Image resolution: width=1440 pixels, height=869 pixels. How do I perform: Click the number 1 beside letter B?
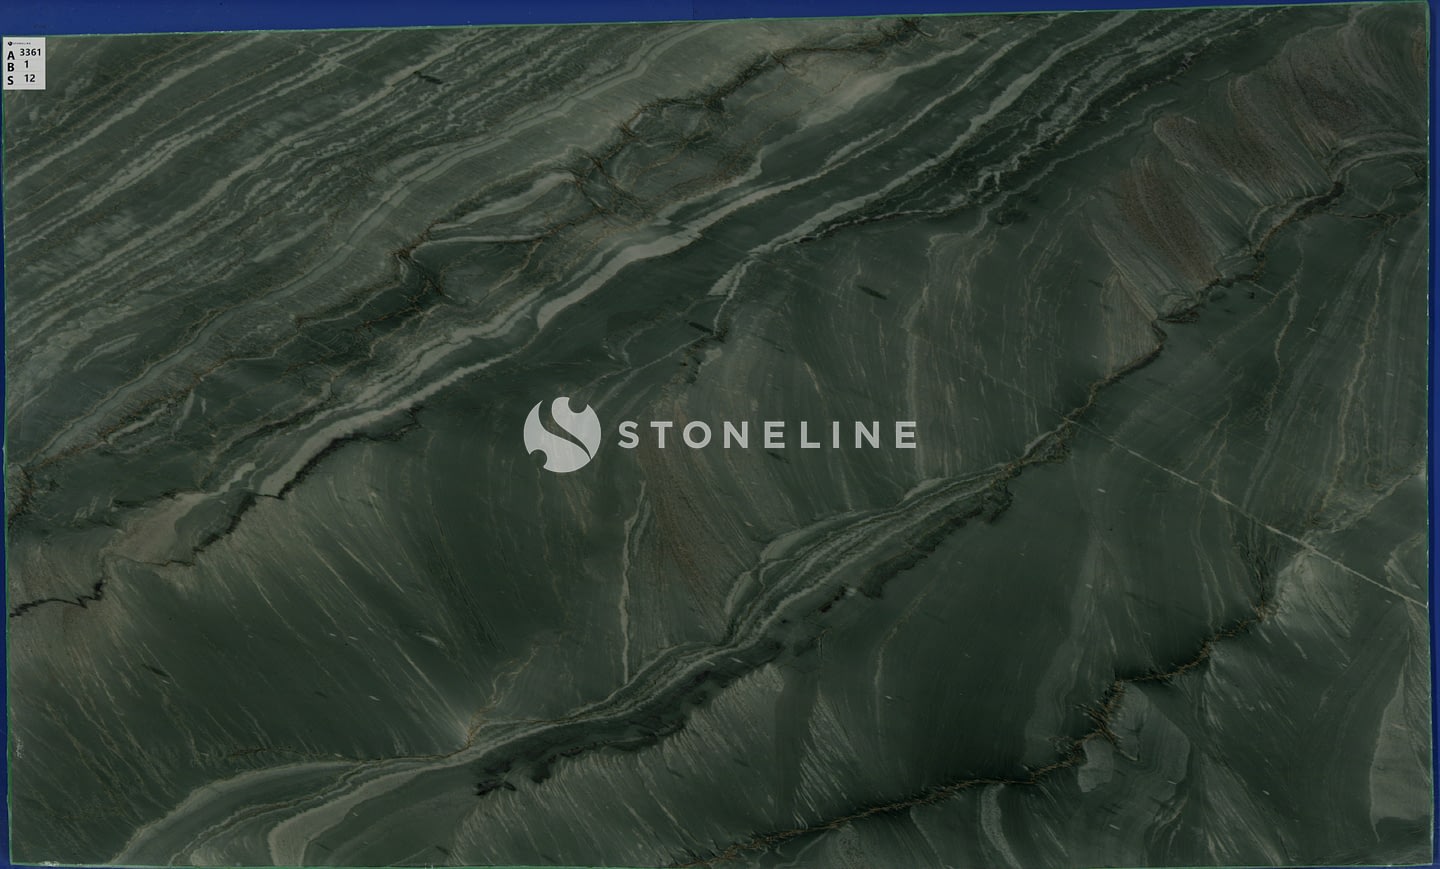pyautogui.click(x=27, y=65)
